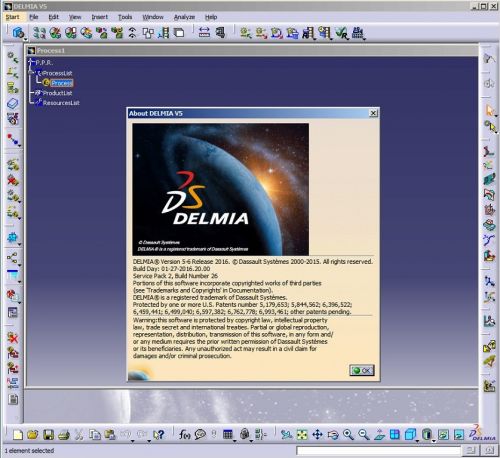The image size is (500, 458).
Task: Open the Undo history dropdown arrow
Action: (132, 441)
